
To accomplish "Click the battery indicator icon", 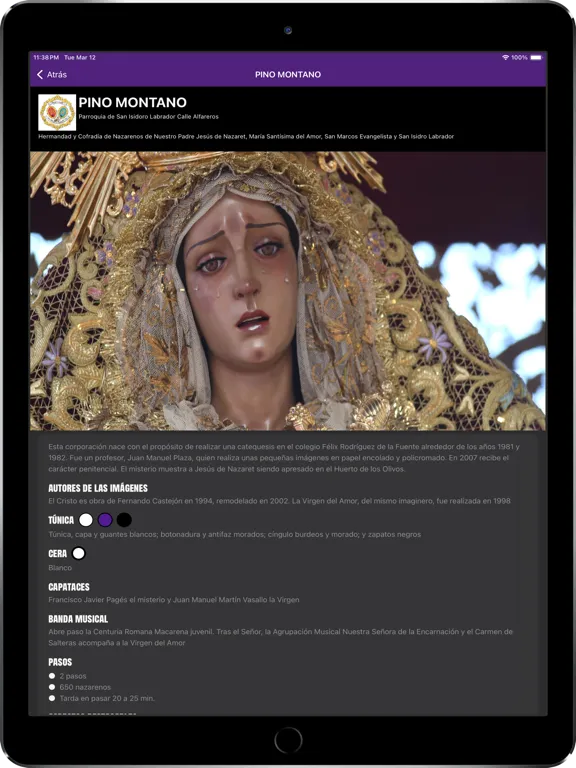I will (x=536, y=58).
